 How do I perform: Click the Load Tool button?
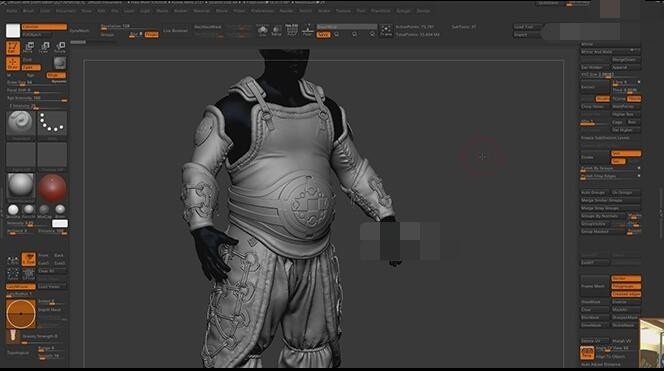[x=527, y=27]
